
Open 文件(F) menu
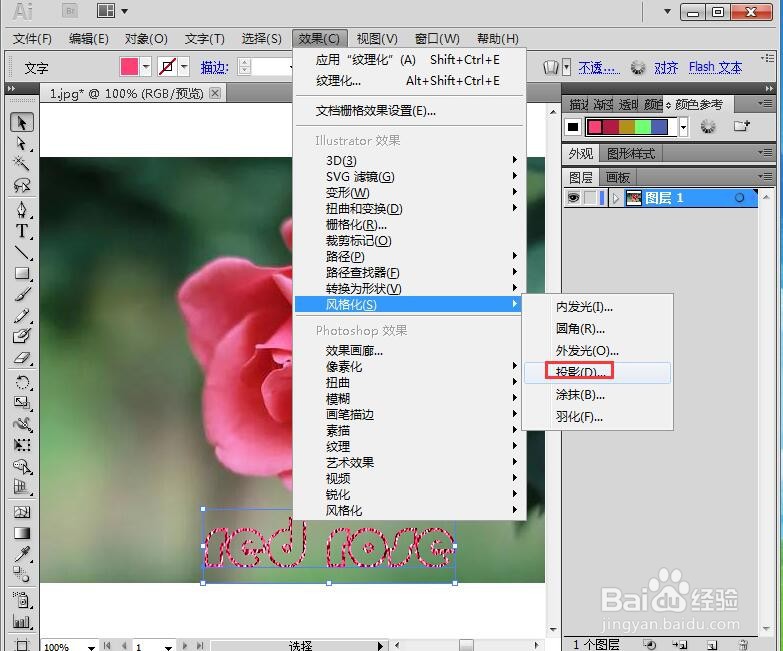[x=32, y=38]
